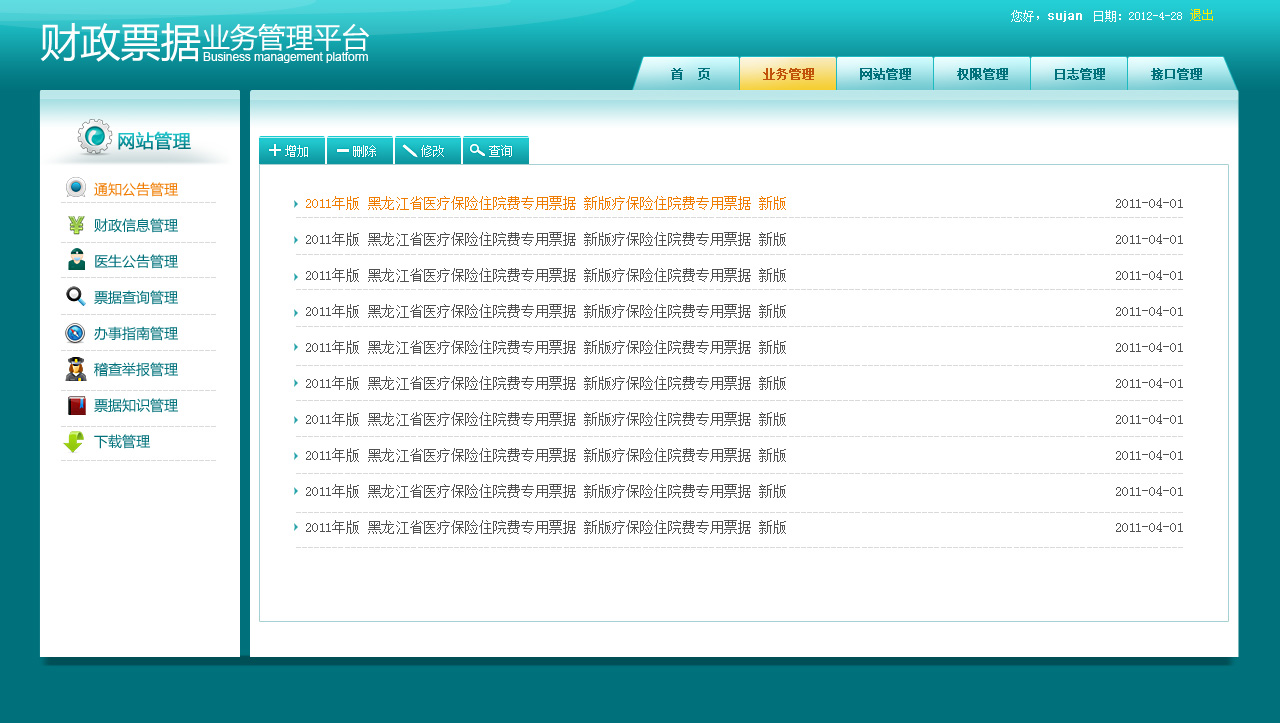Switch to the 权限管理 tab
This screenshot has width=1280, height=723.
[982, 74]
